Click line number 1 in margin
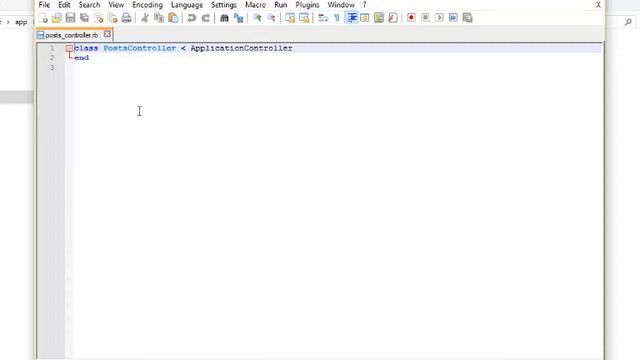 52,48
